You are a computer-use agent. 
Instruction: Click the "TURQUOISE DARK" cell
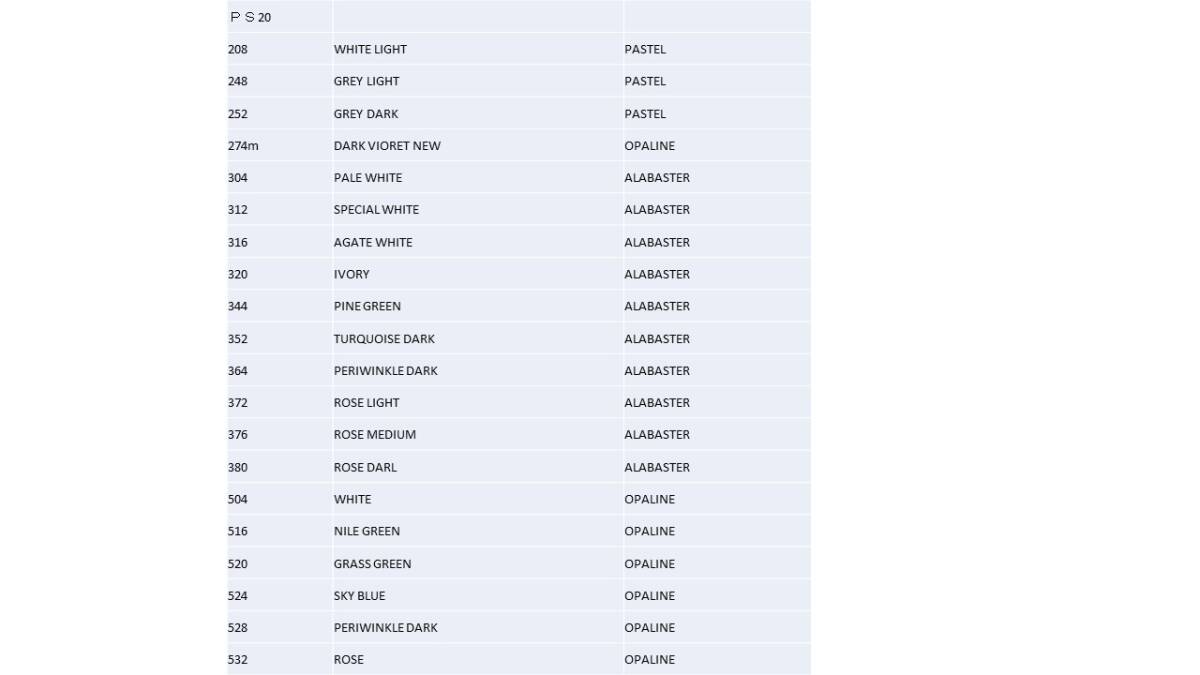click(384, 339)
